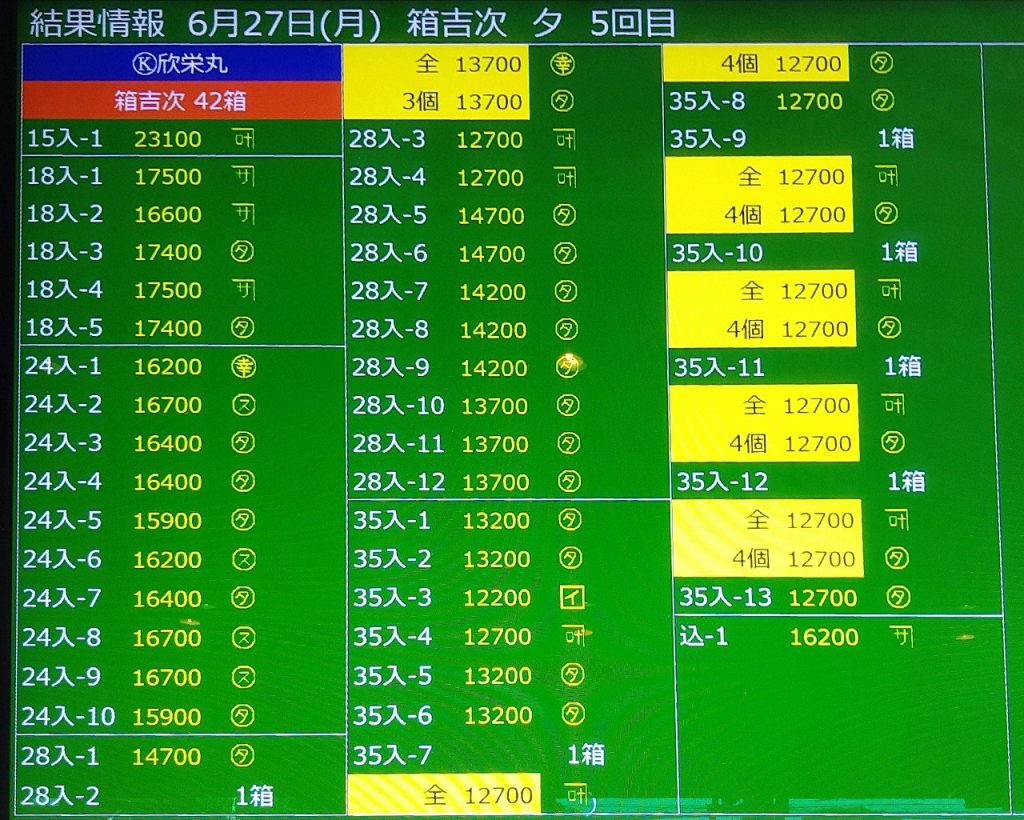Click the circled mark next to 全 13700
The width and height of the screenshot is (1024, 820).
point(563,65)
